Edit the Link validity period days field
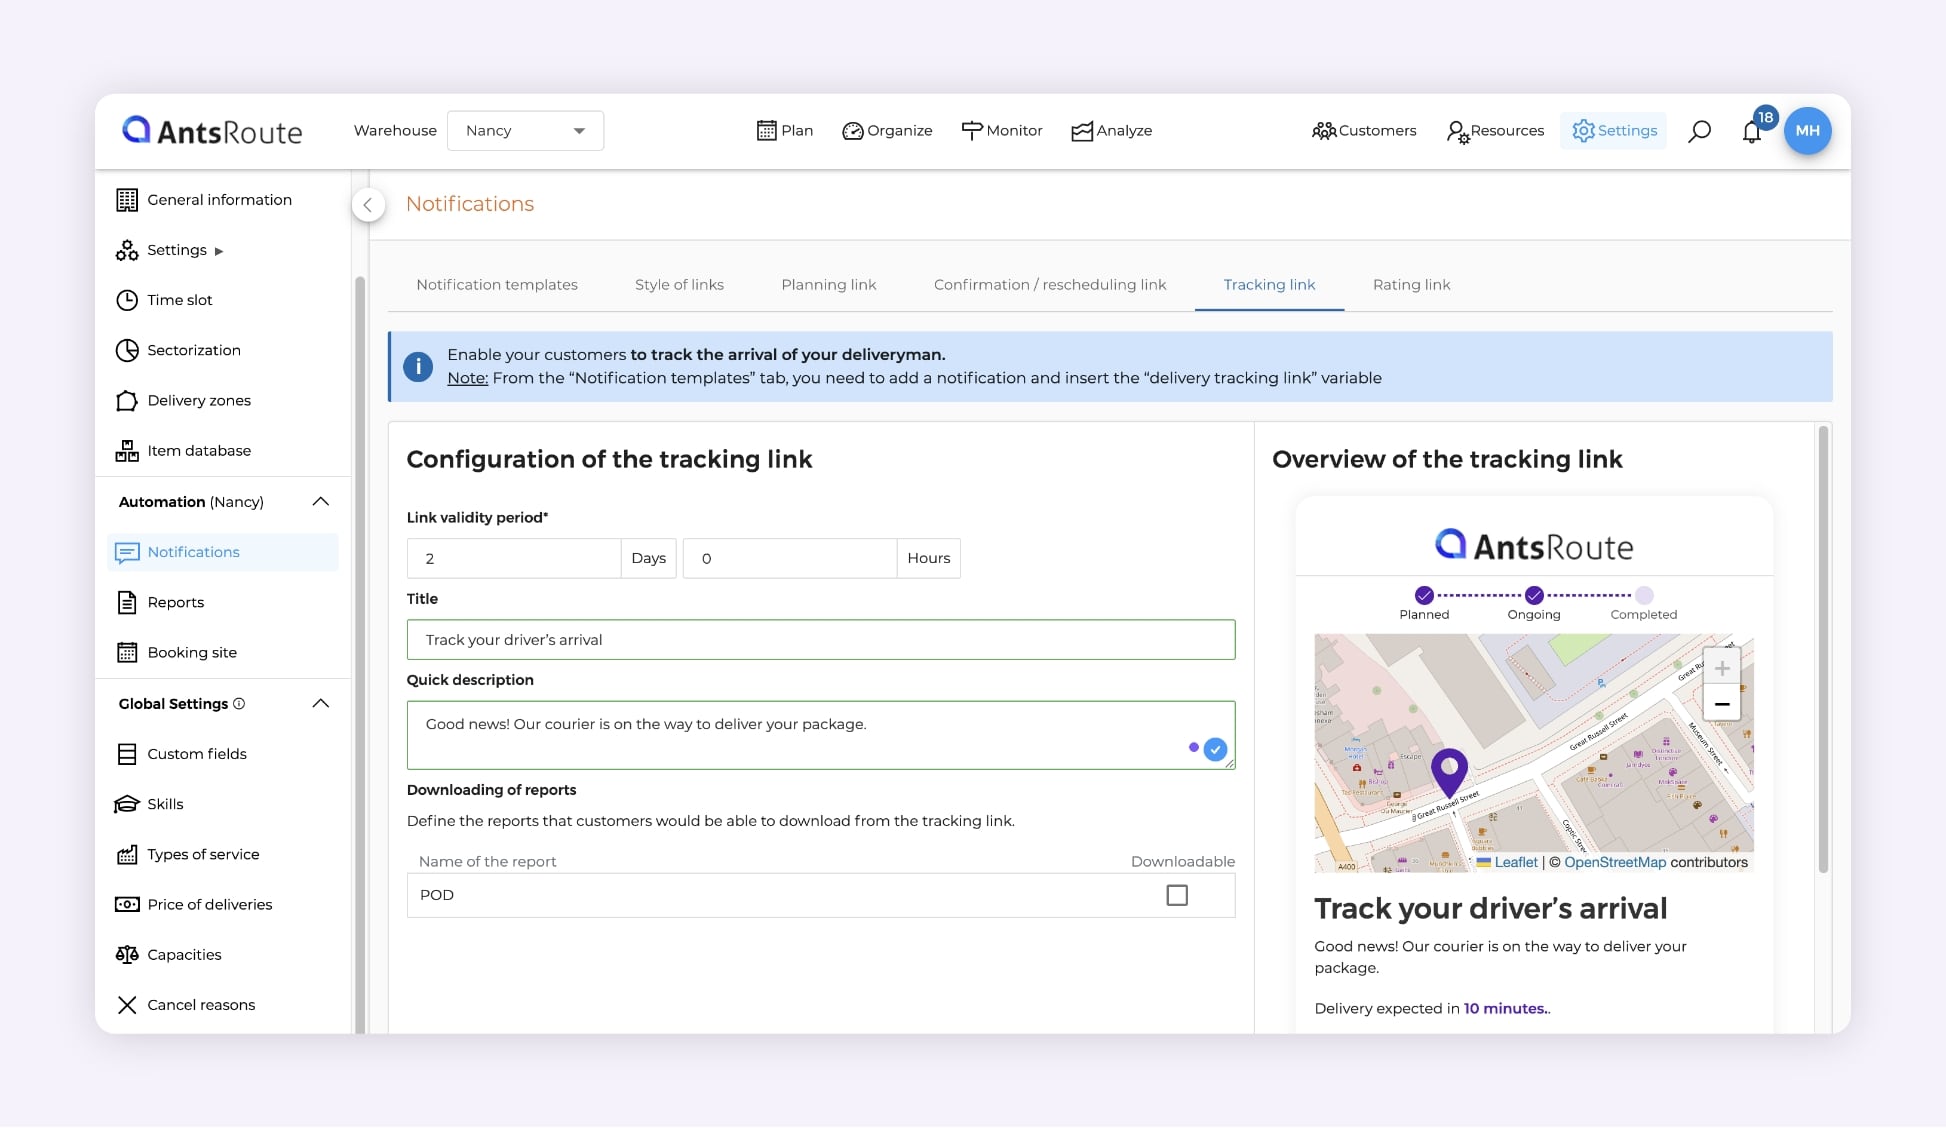1946x1128 pixels. tap(513, 558)
